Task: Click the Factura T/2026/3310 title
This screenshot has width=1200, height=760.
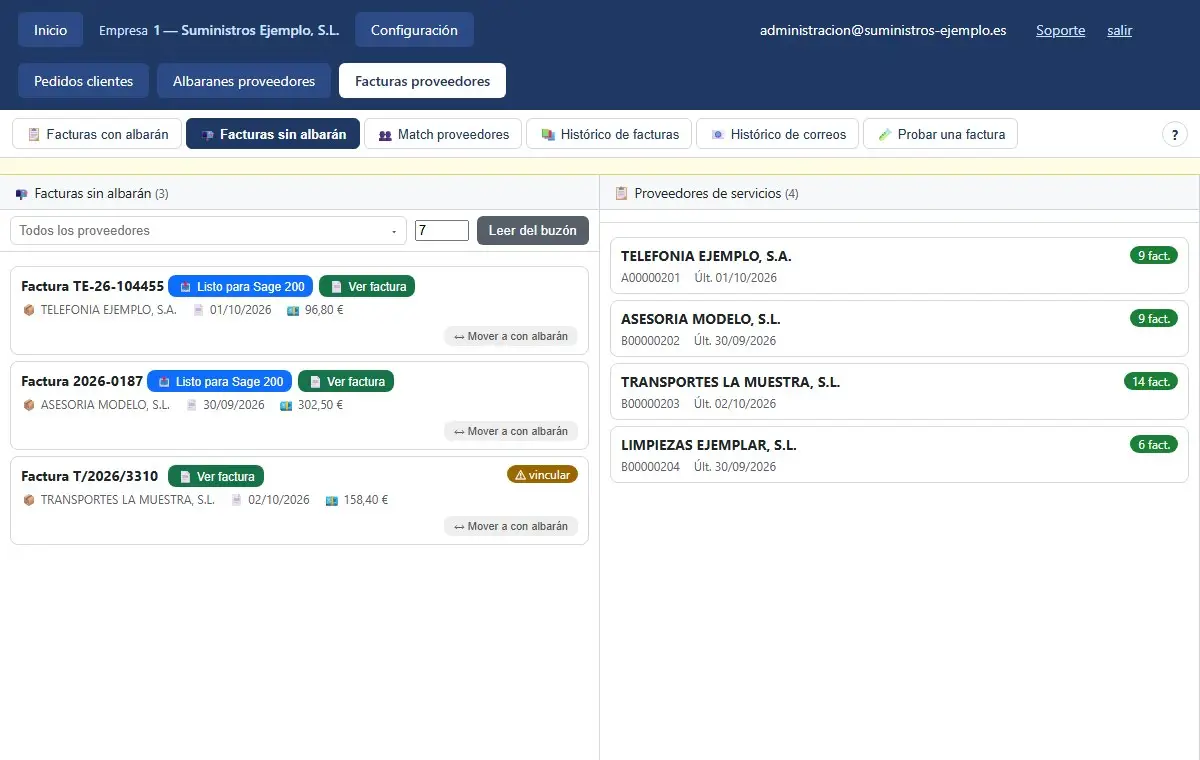Action: tap(89, 476)
